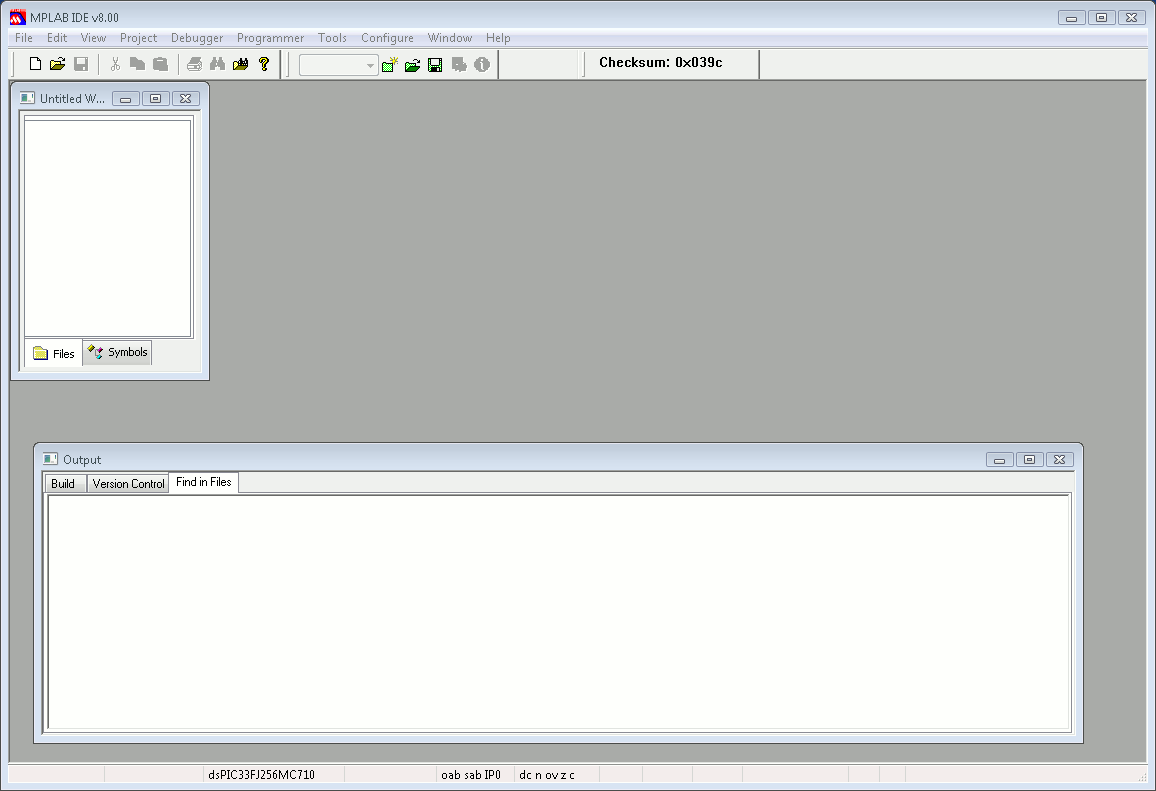Open the Project menu
Image resolution: width=1156 pixels, height=791 pixels.
pos(139,38)
